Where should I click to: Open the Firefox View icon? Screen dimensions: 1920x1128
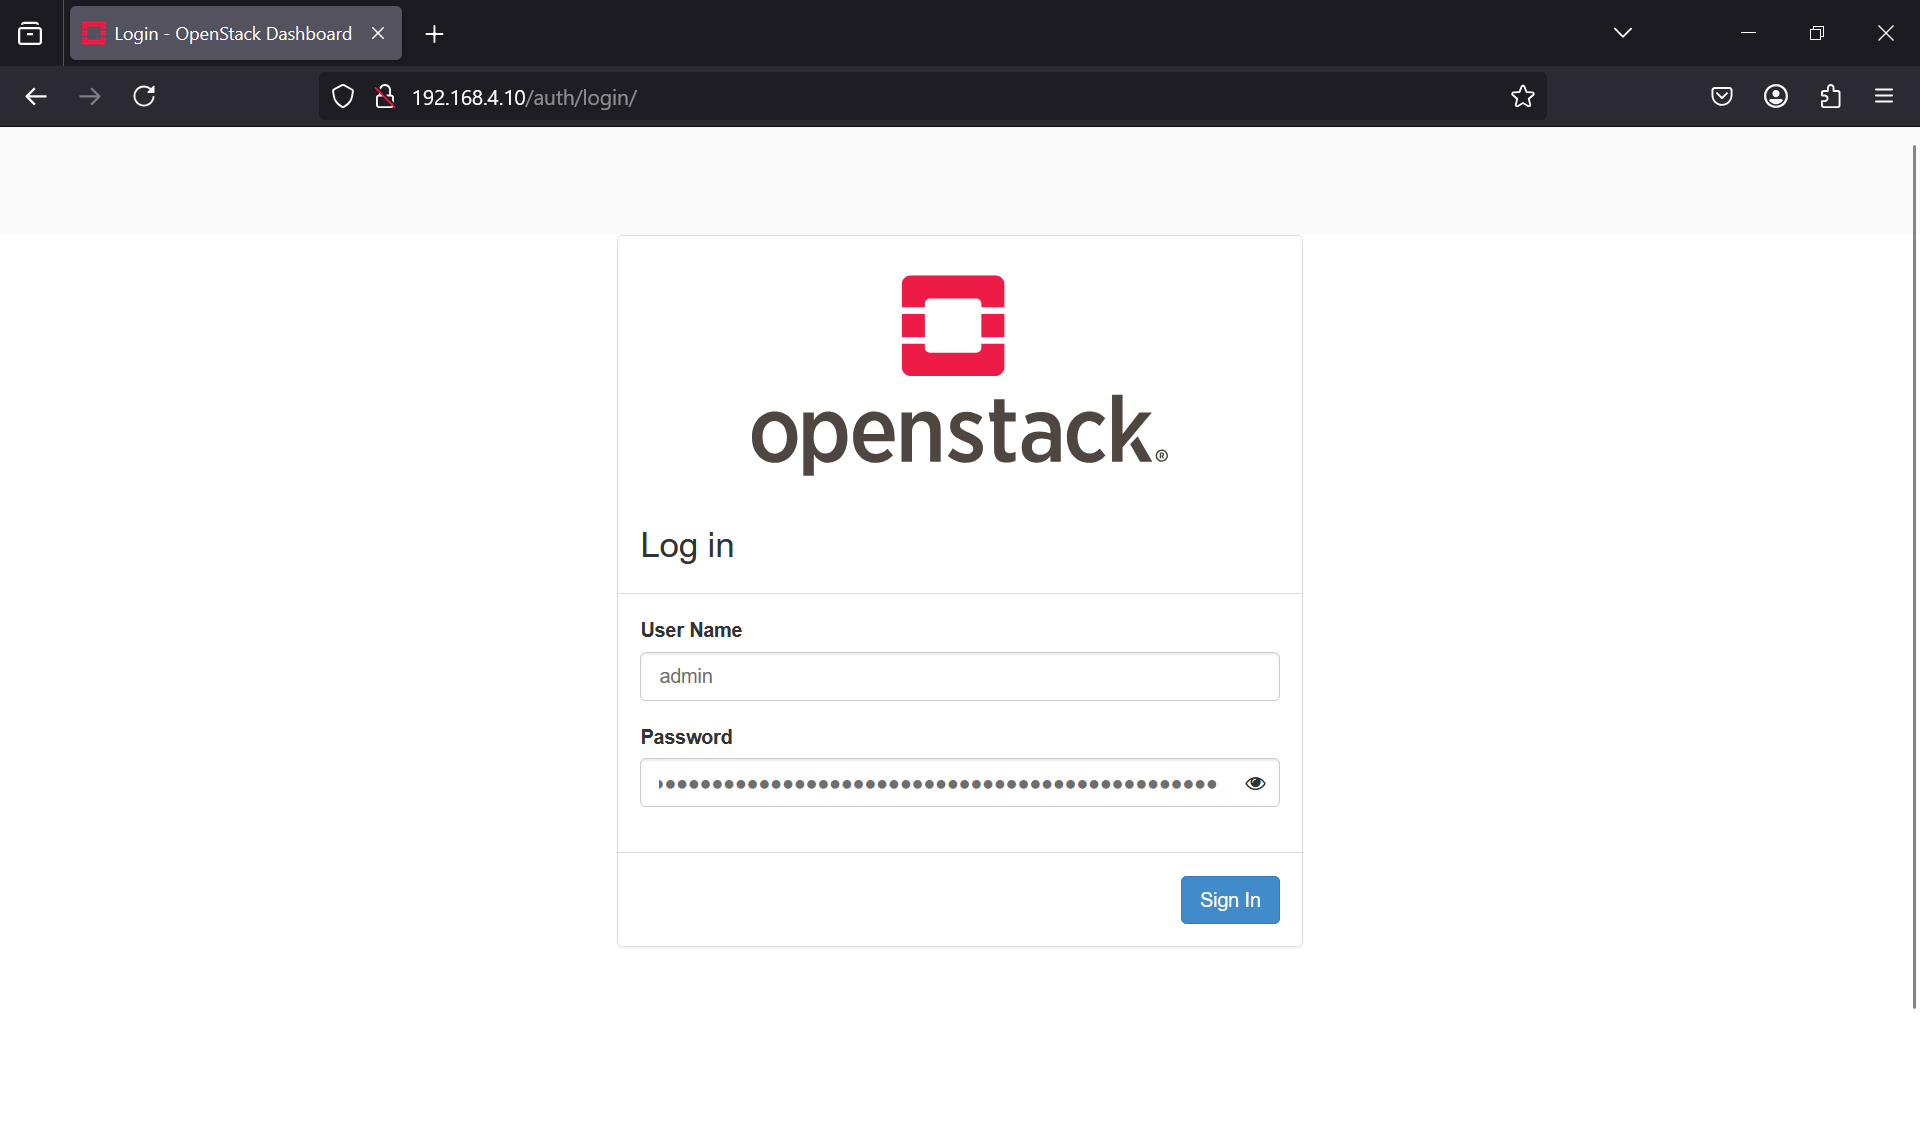30,34
